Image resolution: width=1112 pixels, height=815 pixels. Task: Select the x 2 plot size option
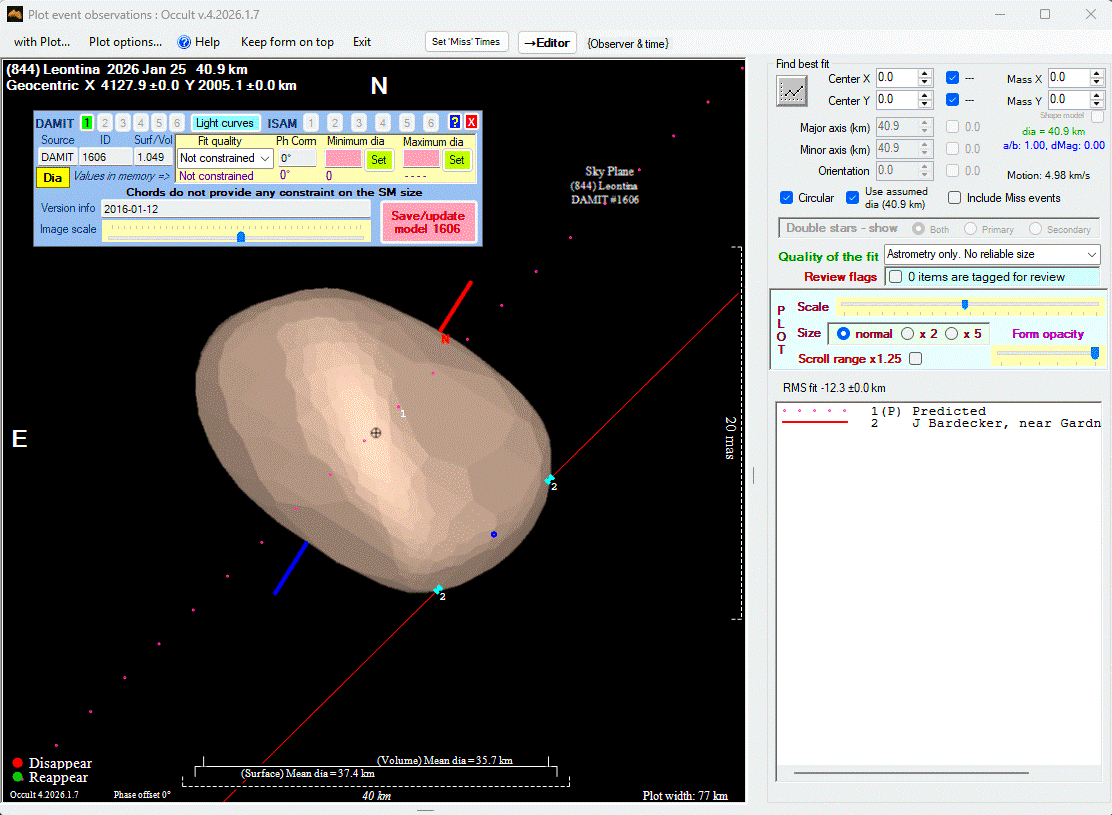pos(908,334)
